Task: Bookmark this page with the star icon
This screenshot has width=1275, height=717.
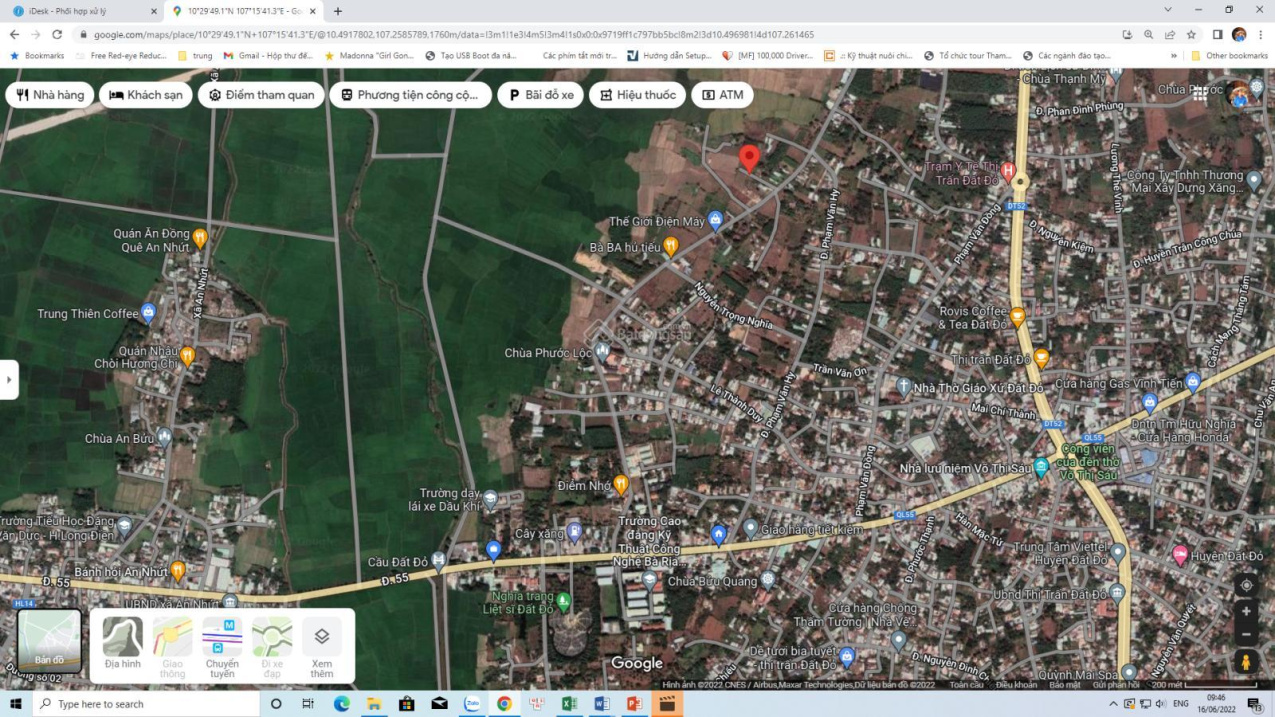Action: (x=1191, y=35)
